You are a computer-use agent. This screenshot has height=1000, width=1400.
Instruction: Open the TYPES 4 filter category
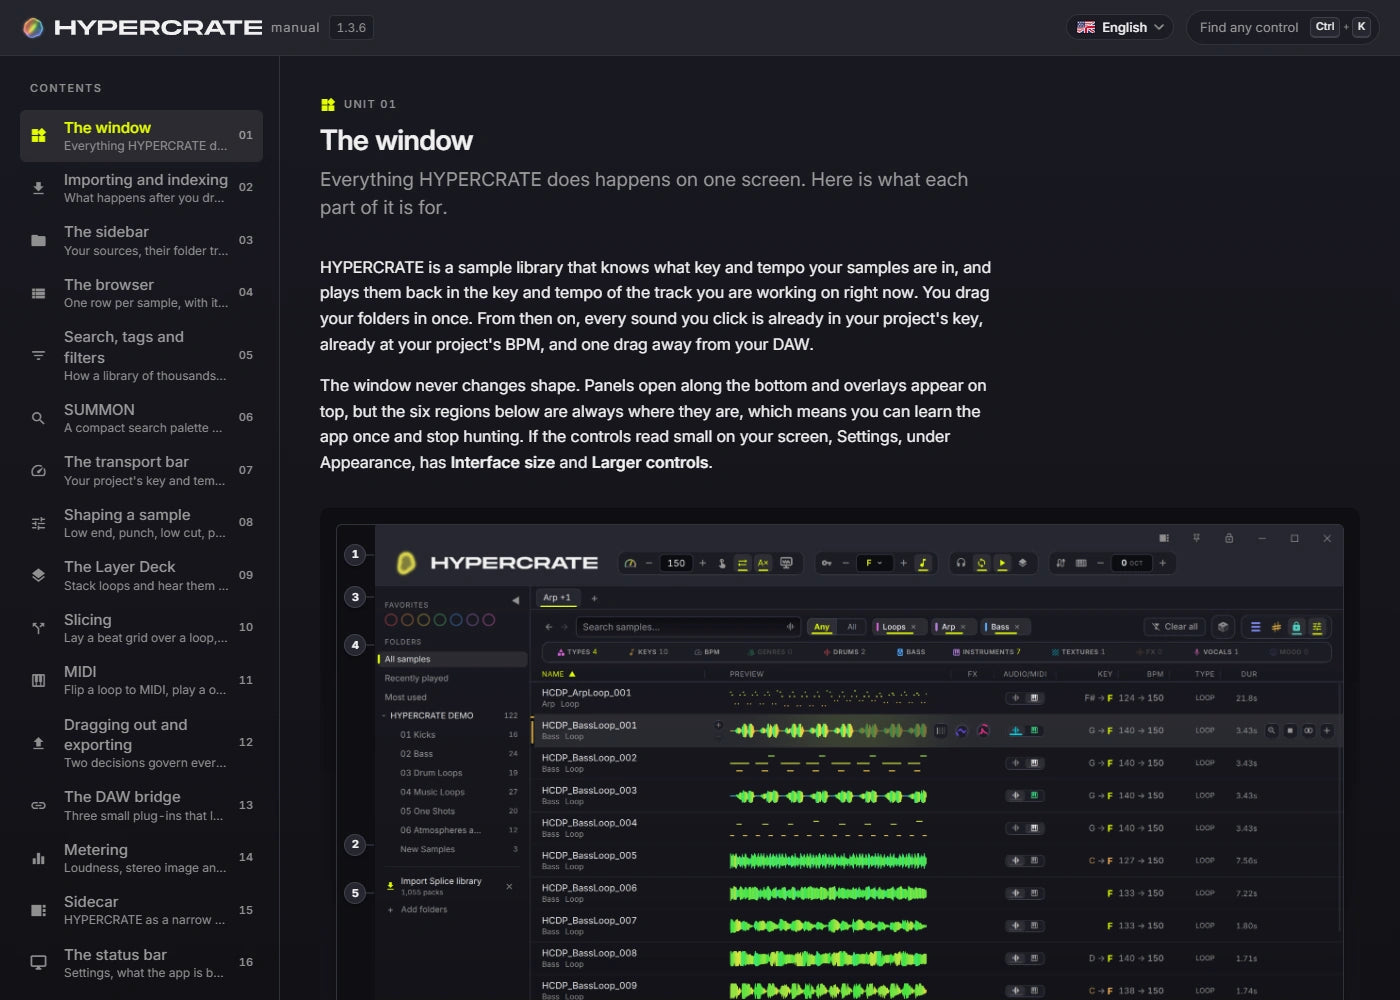tap(577, 652)
